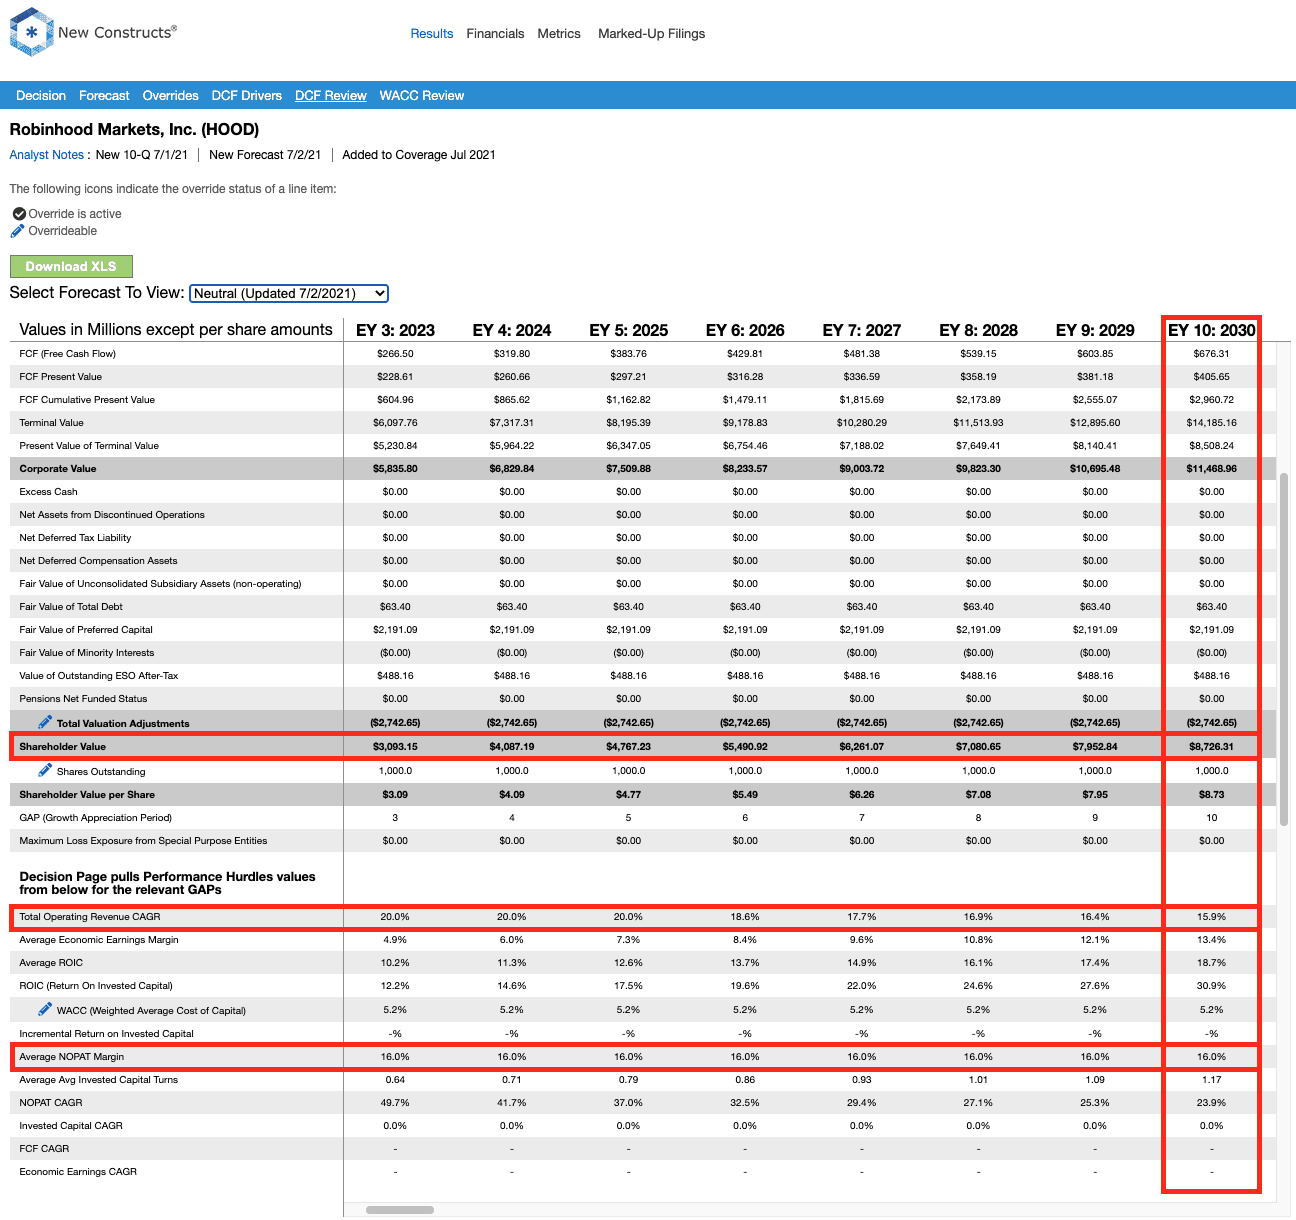Screen dimensions: 1296x1220
Task: Select the DCF Review tab
Action: (331, 96)
